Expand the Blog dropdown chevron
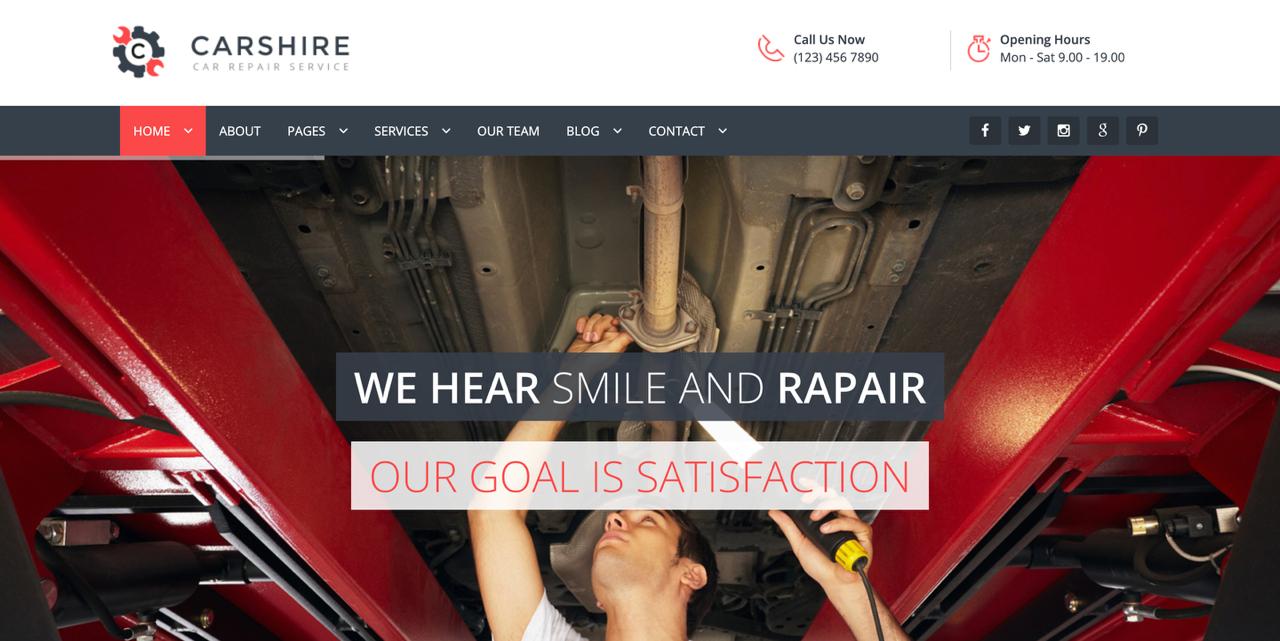The width and height of the screenshot is (1280, 641). click(x=617, y=130)
